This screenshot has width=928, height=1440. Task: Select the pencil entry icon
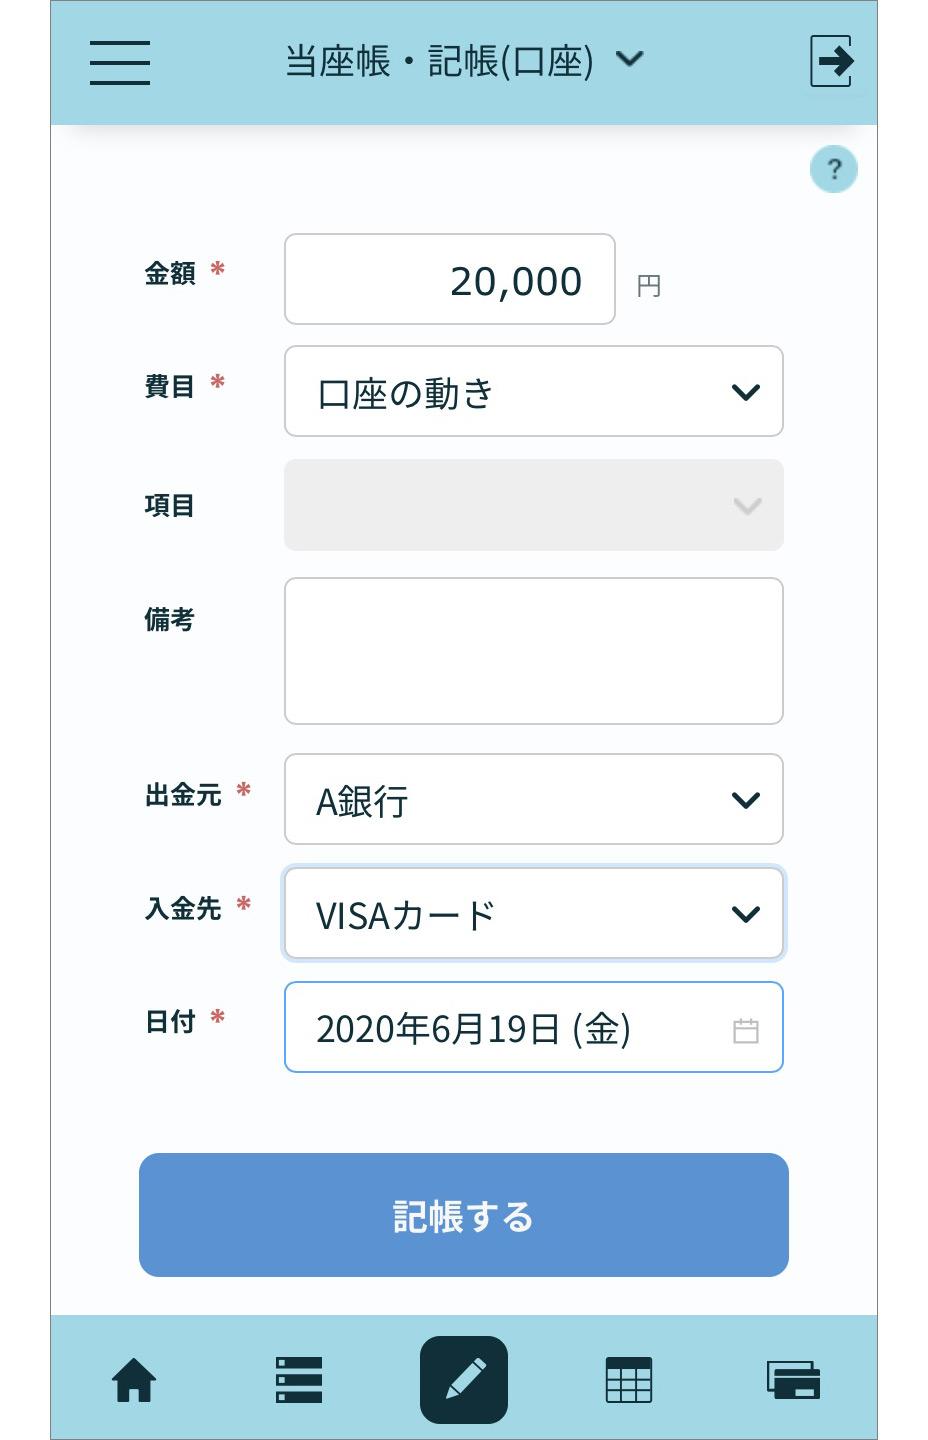(464, 1380)
